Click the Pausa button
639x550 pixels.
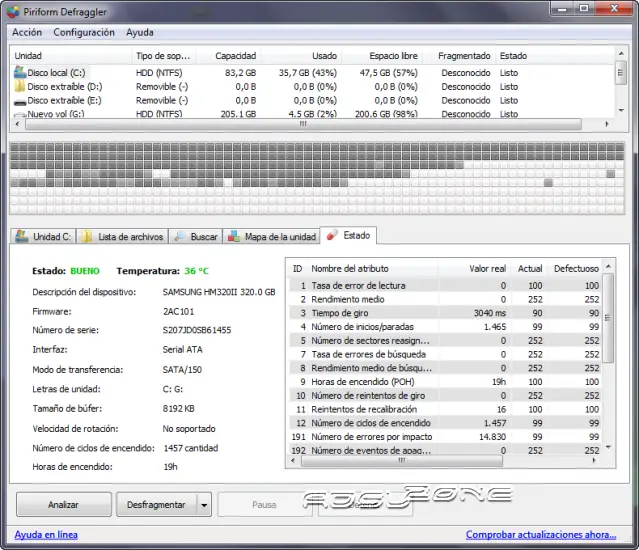tap(264, 505)
